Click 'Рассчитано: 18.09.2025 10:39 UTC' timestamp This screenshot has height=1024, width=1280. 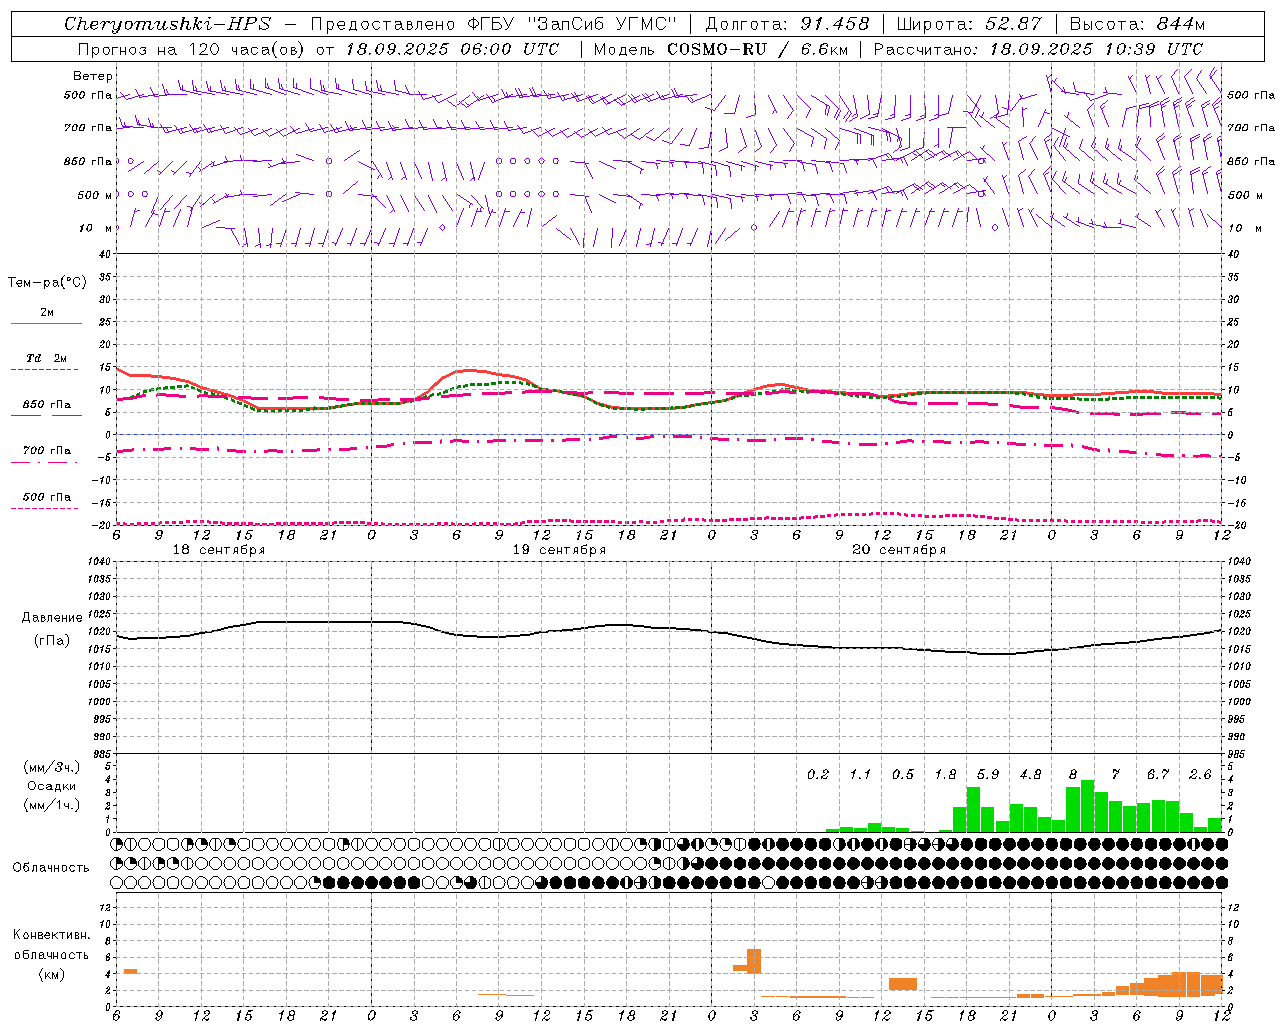click(1038, 49)
